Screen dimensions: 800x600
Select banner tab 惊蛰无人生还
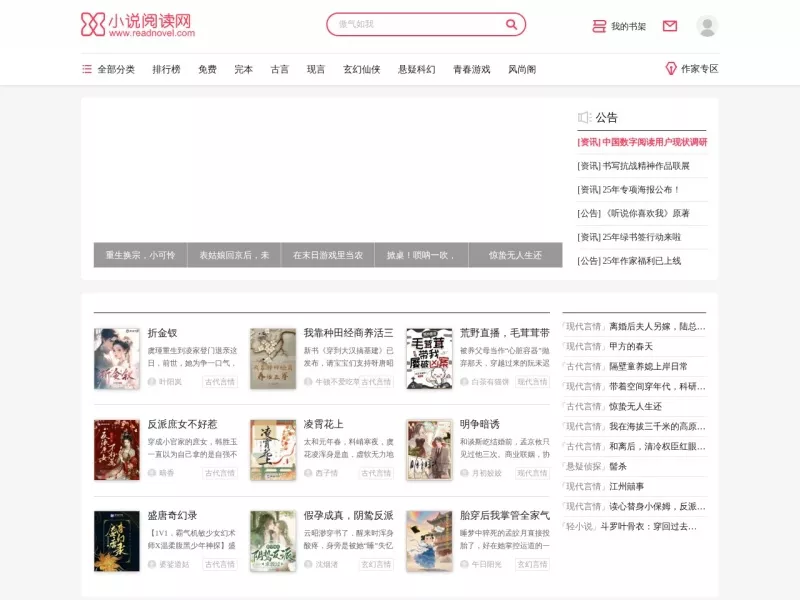[x=515, y=255]
